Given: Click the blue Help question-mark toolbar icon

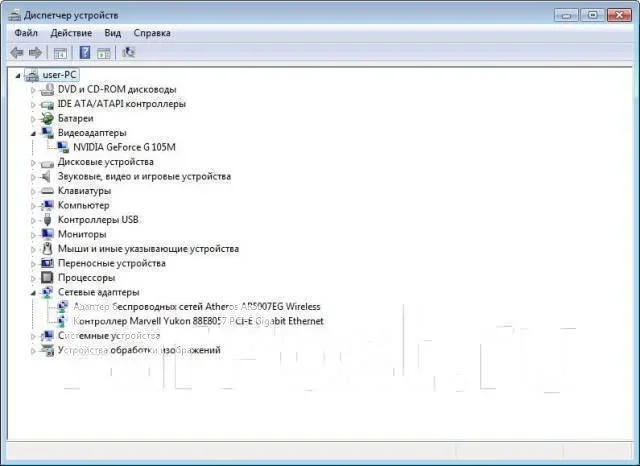Looking at the screenshot, I should (85, 52).
